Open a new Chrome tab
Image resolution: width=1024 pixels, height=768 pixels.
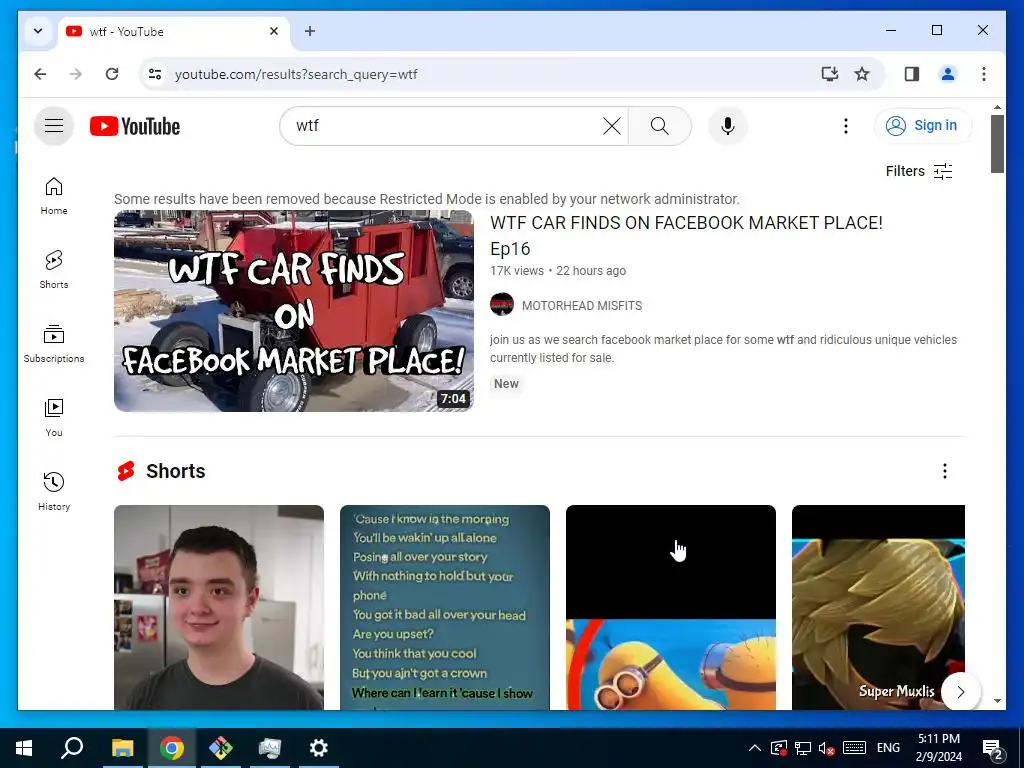click(310, 31)
